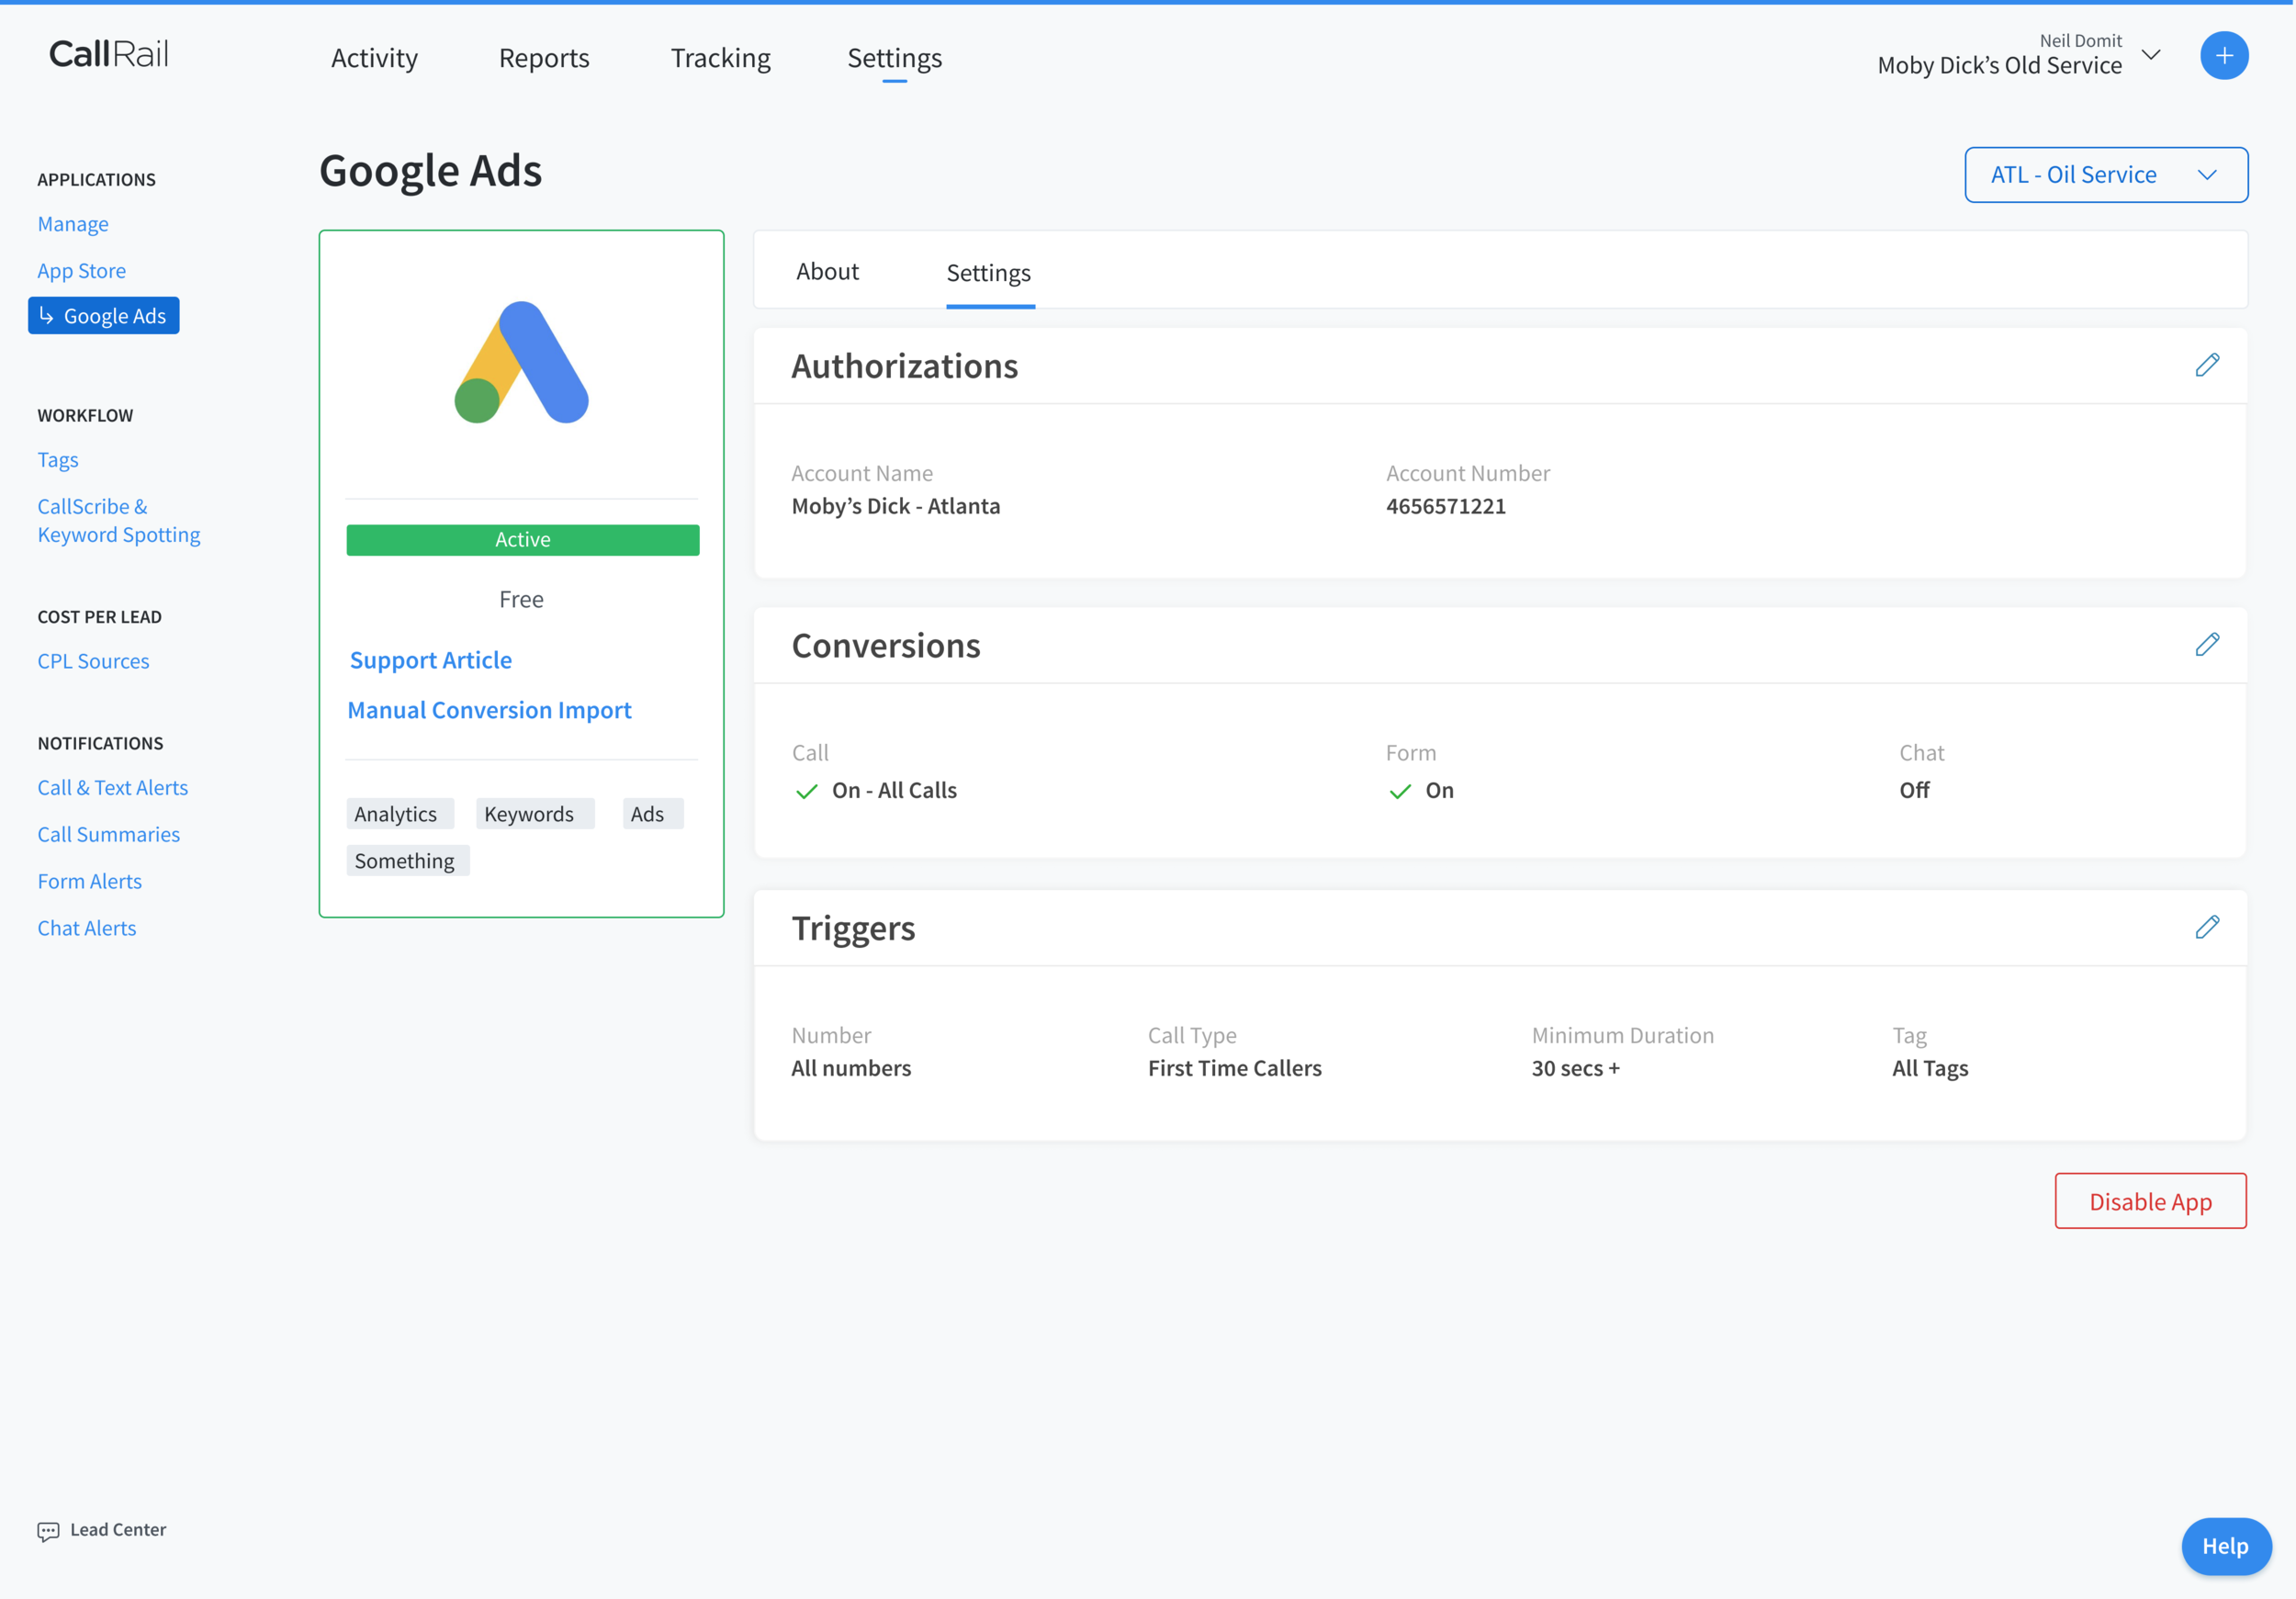Click the Disable App button

[2150, 1201]
